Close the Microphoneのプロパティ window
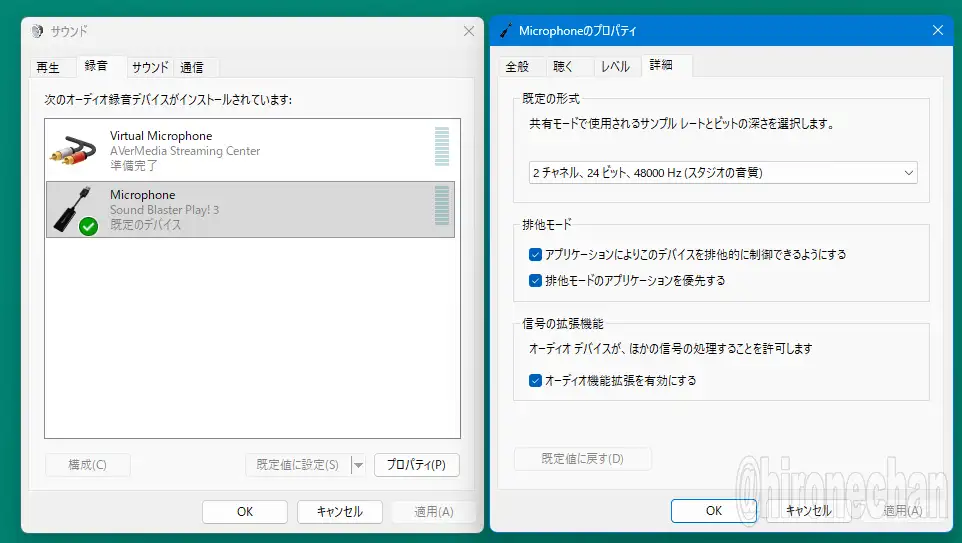 coord(937,31)
